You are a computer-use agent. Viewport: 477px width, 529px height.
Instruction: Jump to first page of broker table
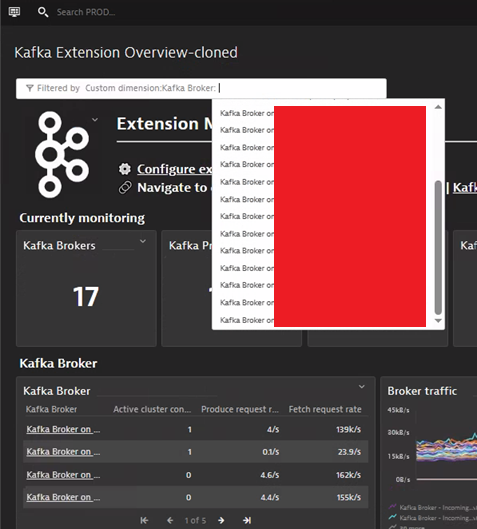coord(144,520)
